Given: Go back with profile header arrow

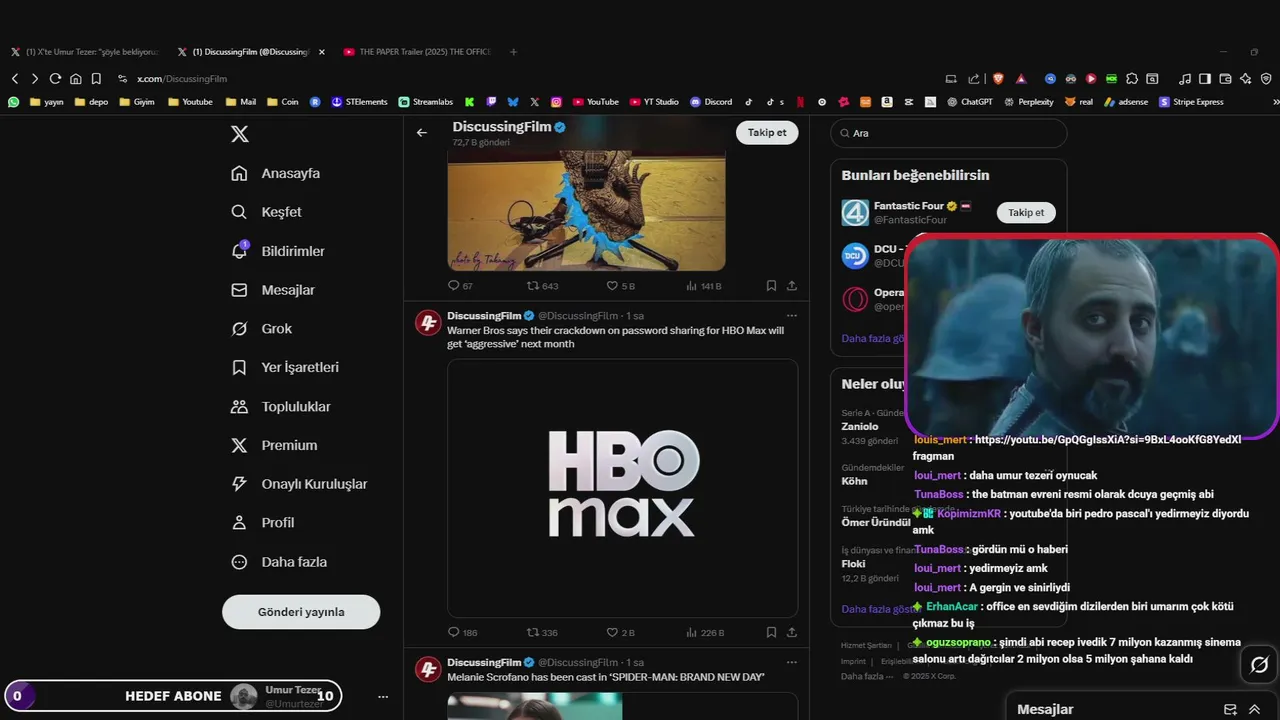Looking at the screenshot, I should click(422, 132).
